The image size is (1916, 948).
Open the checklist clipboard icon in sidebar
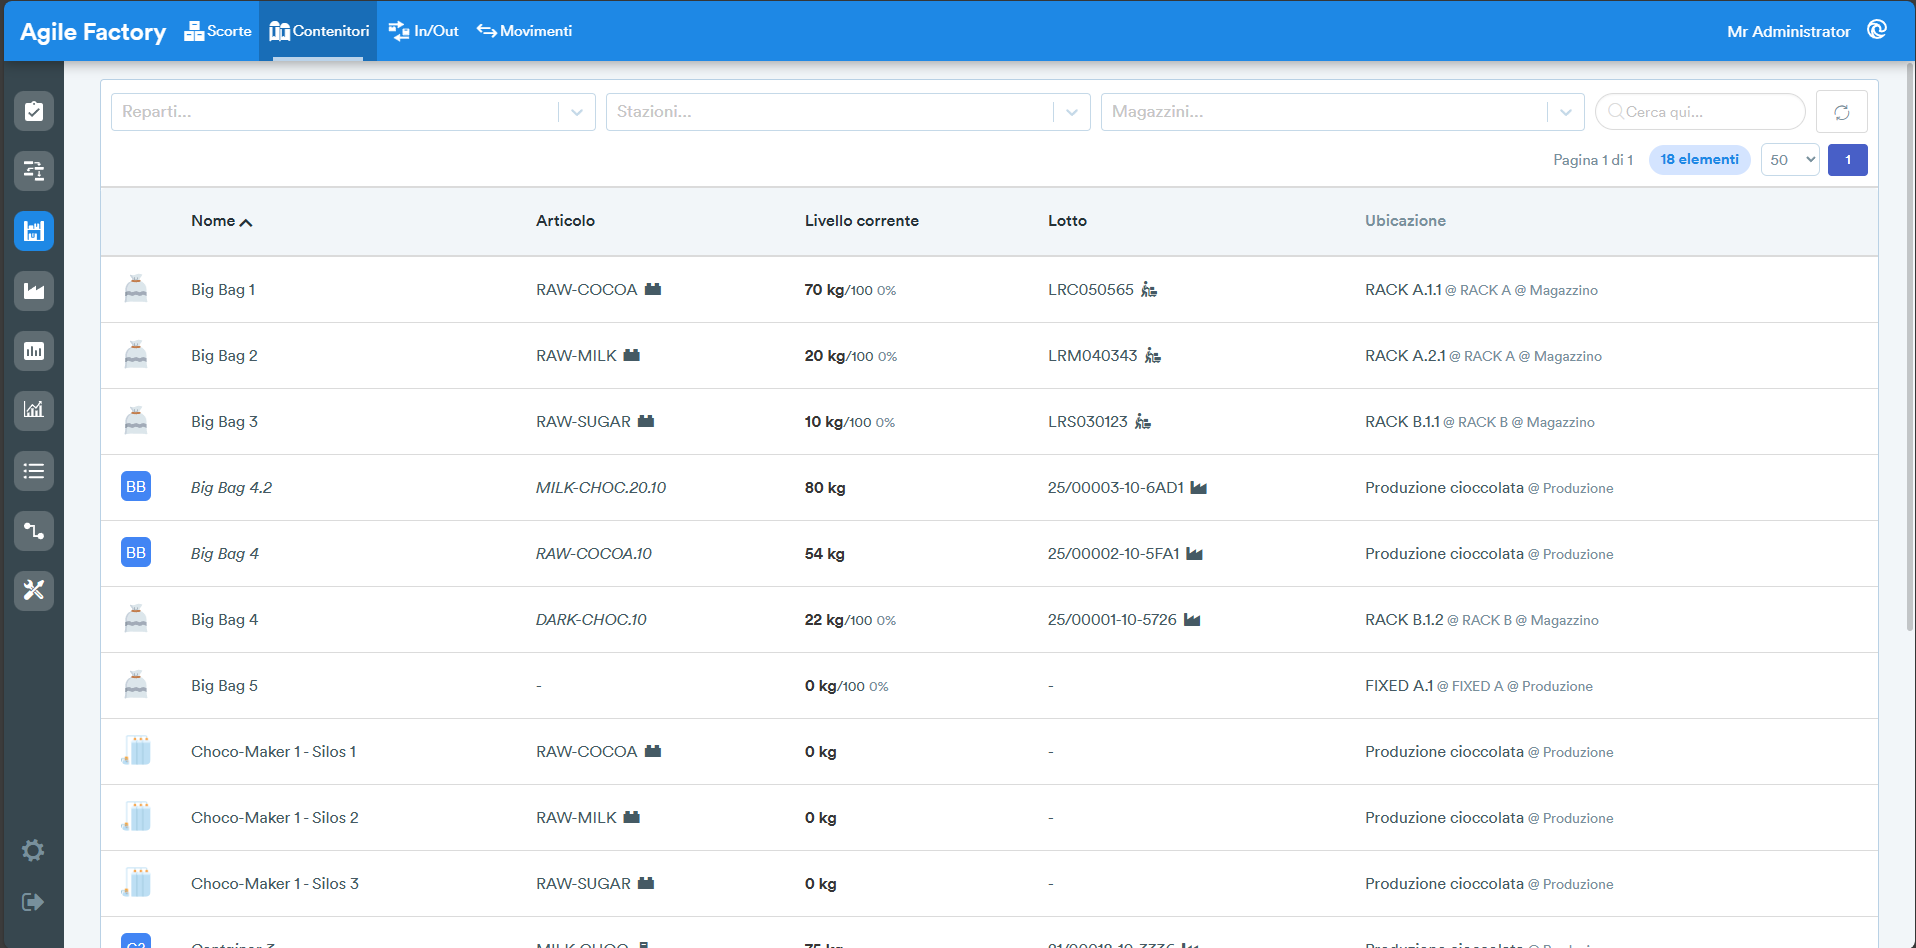[34, 111]
